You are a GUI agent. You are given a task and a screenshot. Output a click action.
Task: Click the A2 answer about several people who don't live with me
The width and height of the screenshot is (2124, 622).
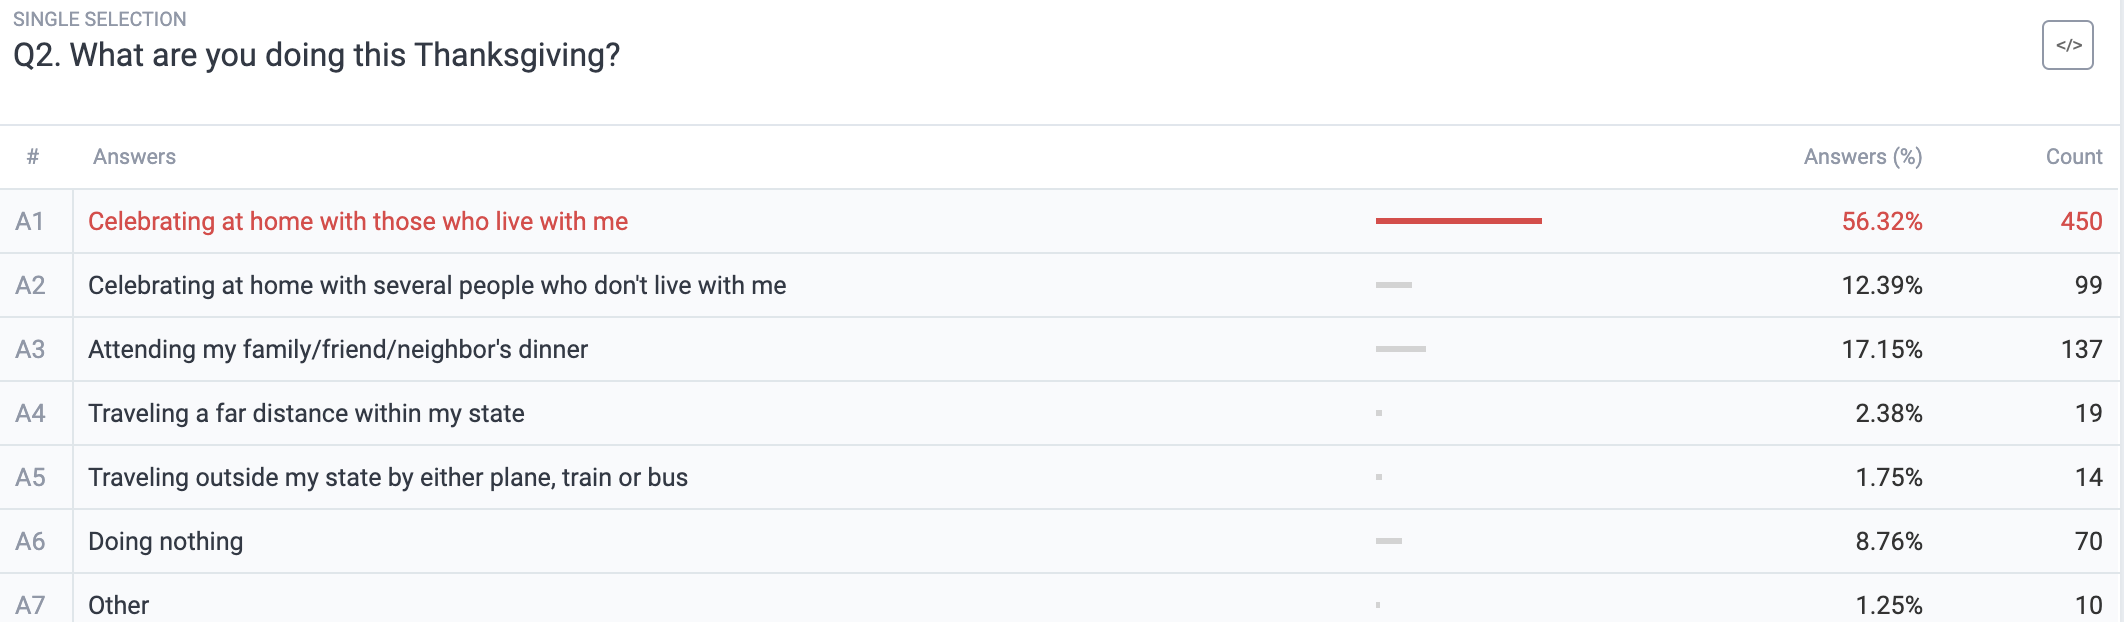[x=437, y=285]
